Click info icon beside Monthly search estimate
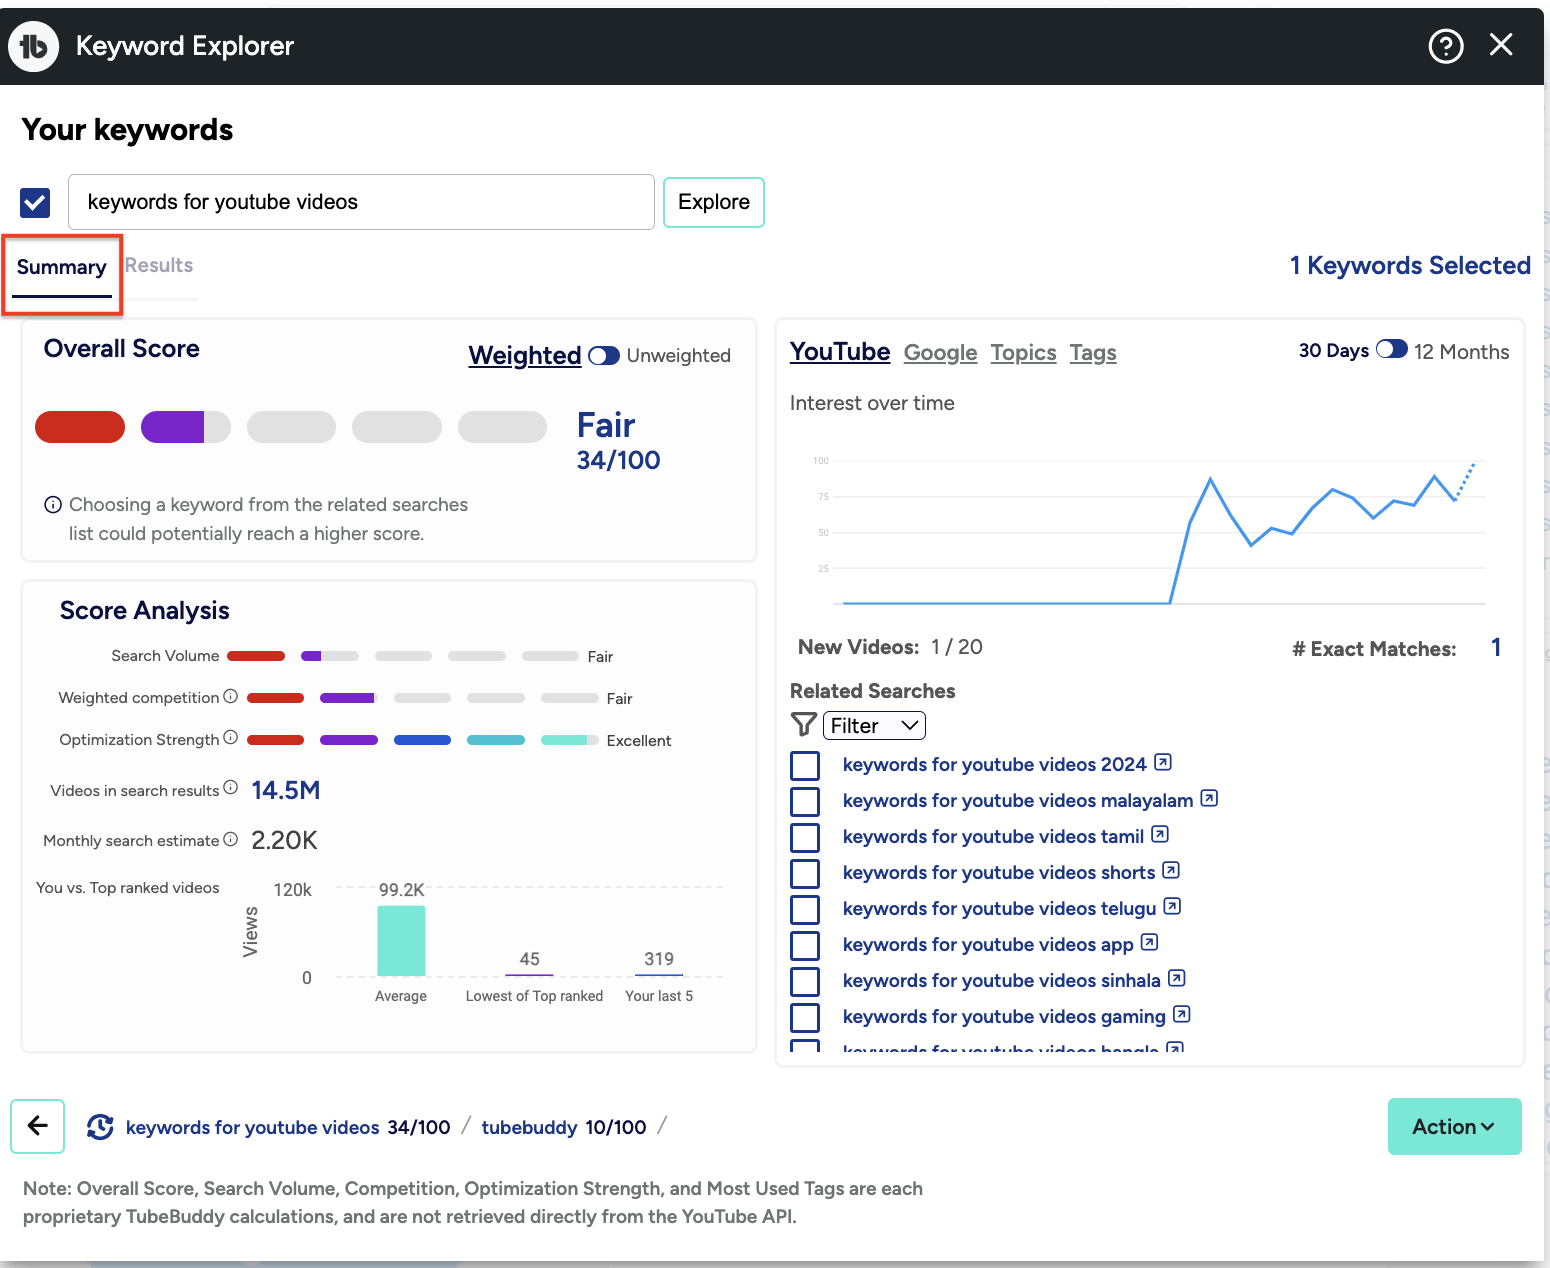The width and height of the screenshot is (1550, 1268). click(230, 839)
